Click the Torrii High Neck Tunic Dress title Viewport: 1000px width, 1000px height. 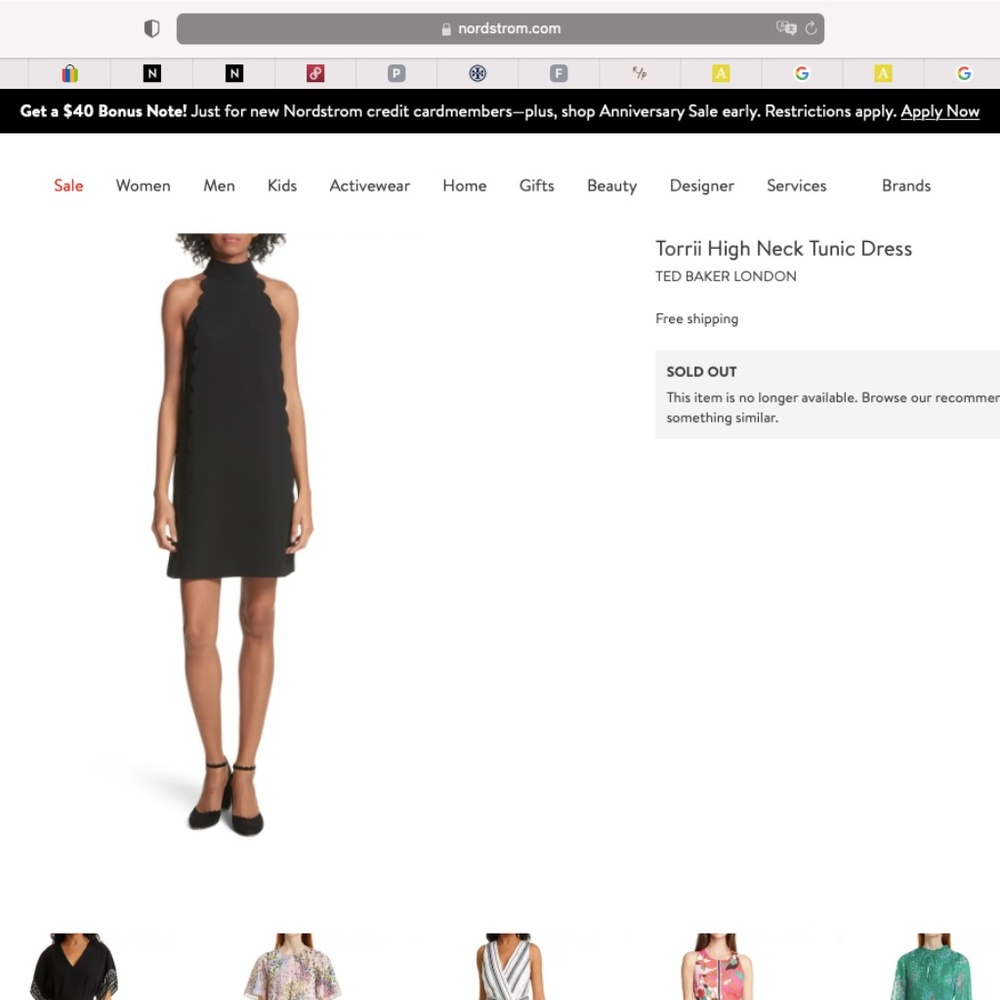783,248
